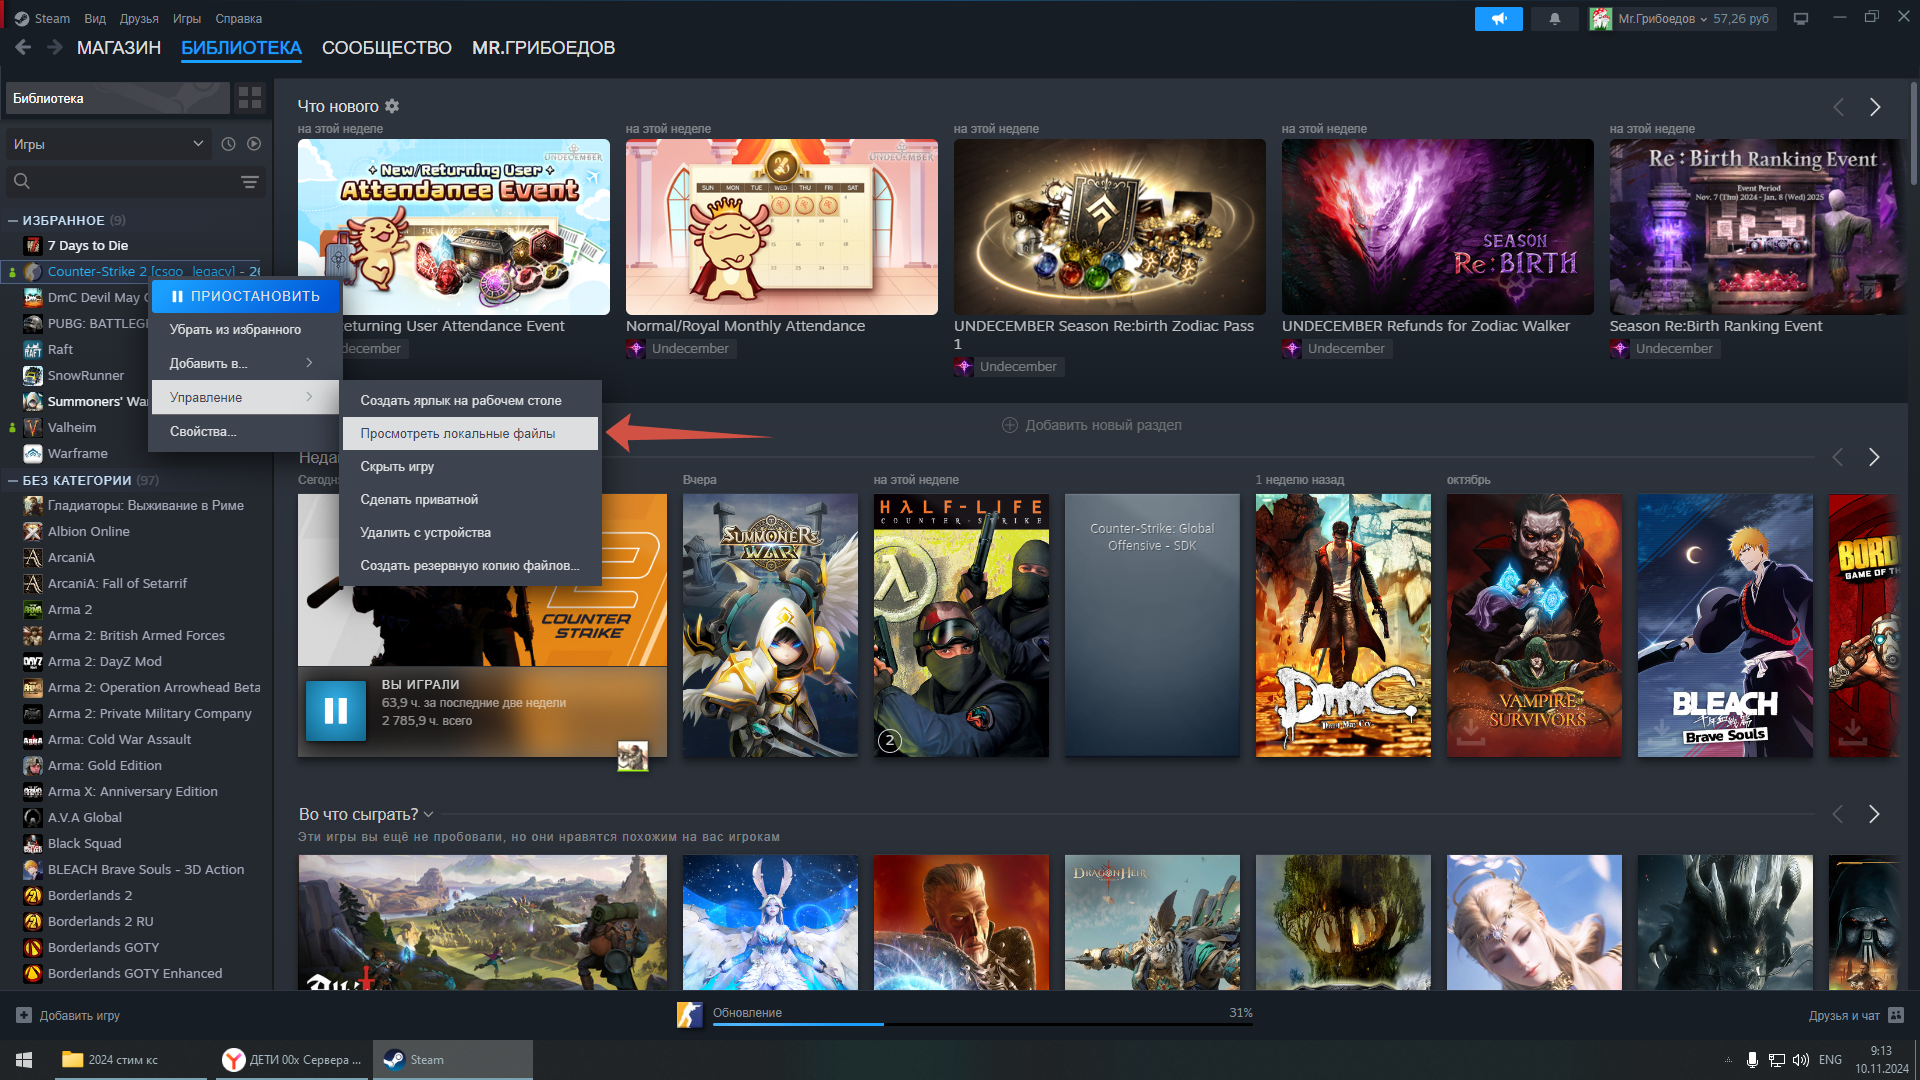Viewport: 1920px width, 1080px height.
Task: Next page of What's New carousel
Action: pyautogui.click(x=1875, y=107)
